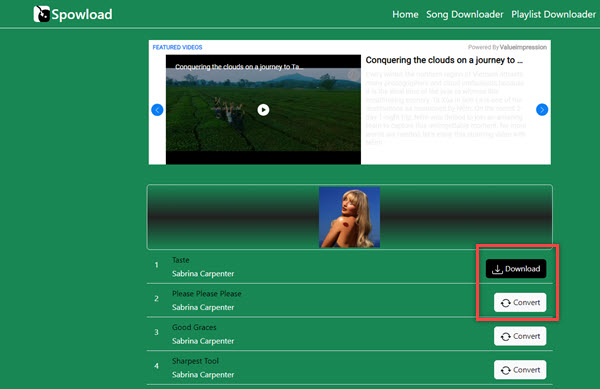Convert the Good Graces track
Screen dimensions: 600x389
point(520,336)
